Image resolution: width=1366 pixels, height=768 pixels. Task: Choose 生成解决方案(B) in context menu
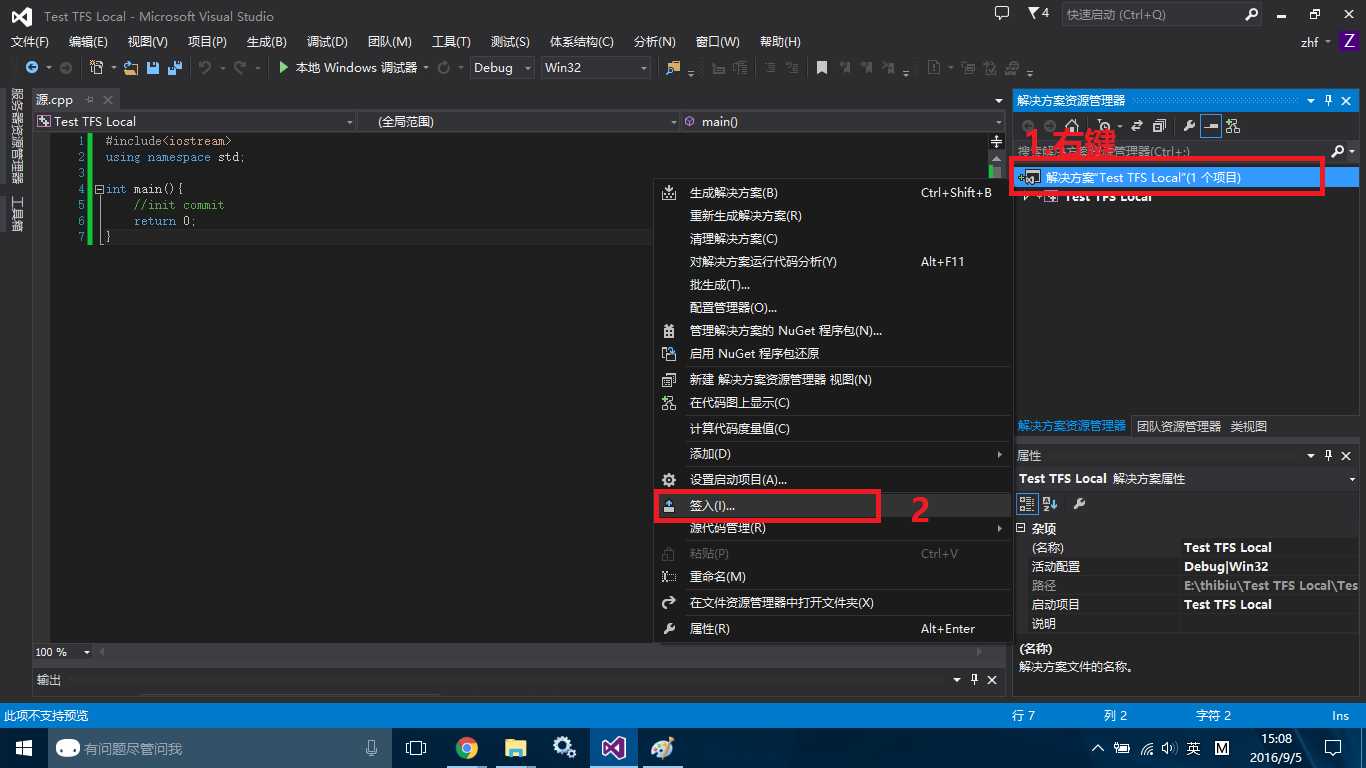[832, 193]
